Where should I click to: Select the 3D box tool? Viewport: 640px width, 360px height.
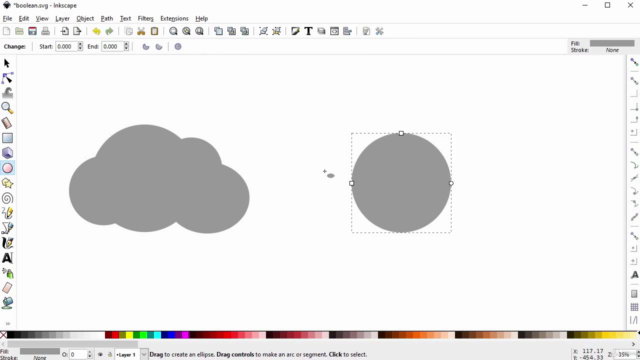point(7,153)
